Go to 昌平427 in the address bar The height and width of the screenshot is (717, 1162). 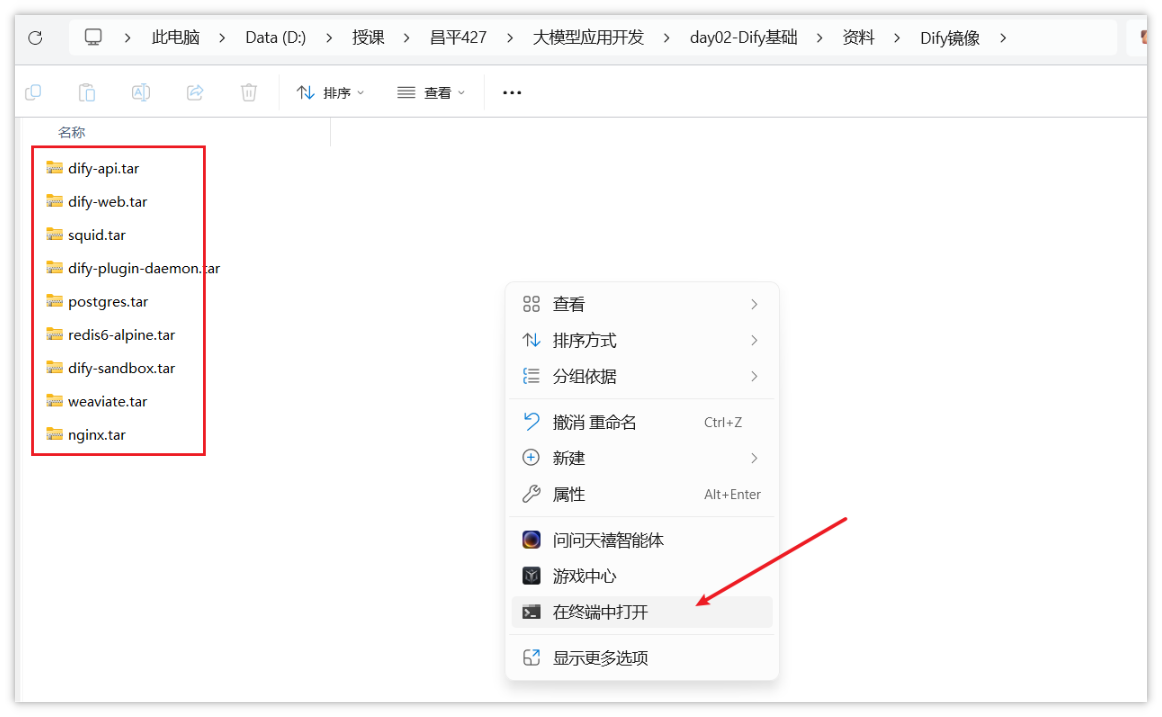coord(458,38)
